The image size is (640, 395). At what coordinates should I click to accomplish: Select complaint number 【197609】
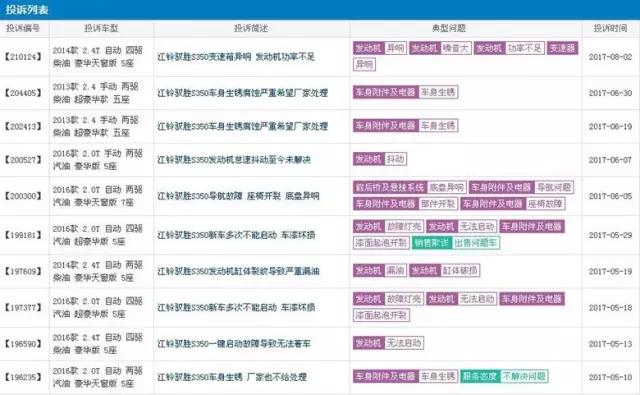click(x=23, y=271)
